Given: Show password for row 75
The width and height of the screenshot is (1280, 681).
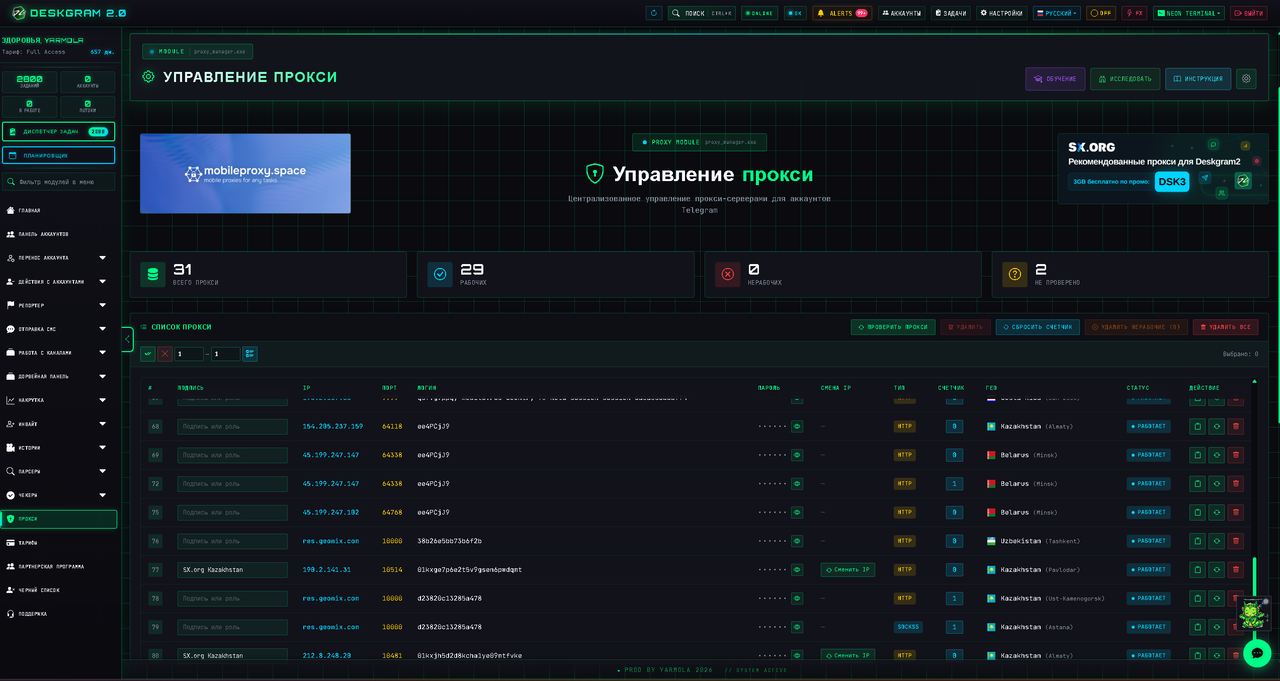Looking at the screenshot, I should pyautogui.click(x=797, y=512).
